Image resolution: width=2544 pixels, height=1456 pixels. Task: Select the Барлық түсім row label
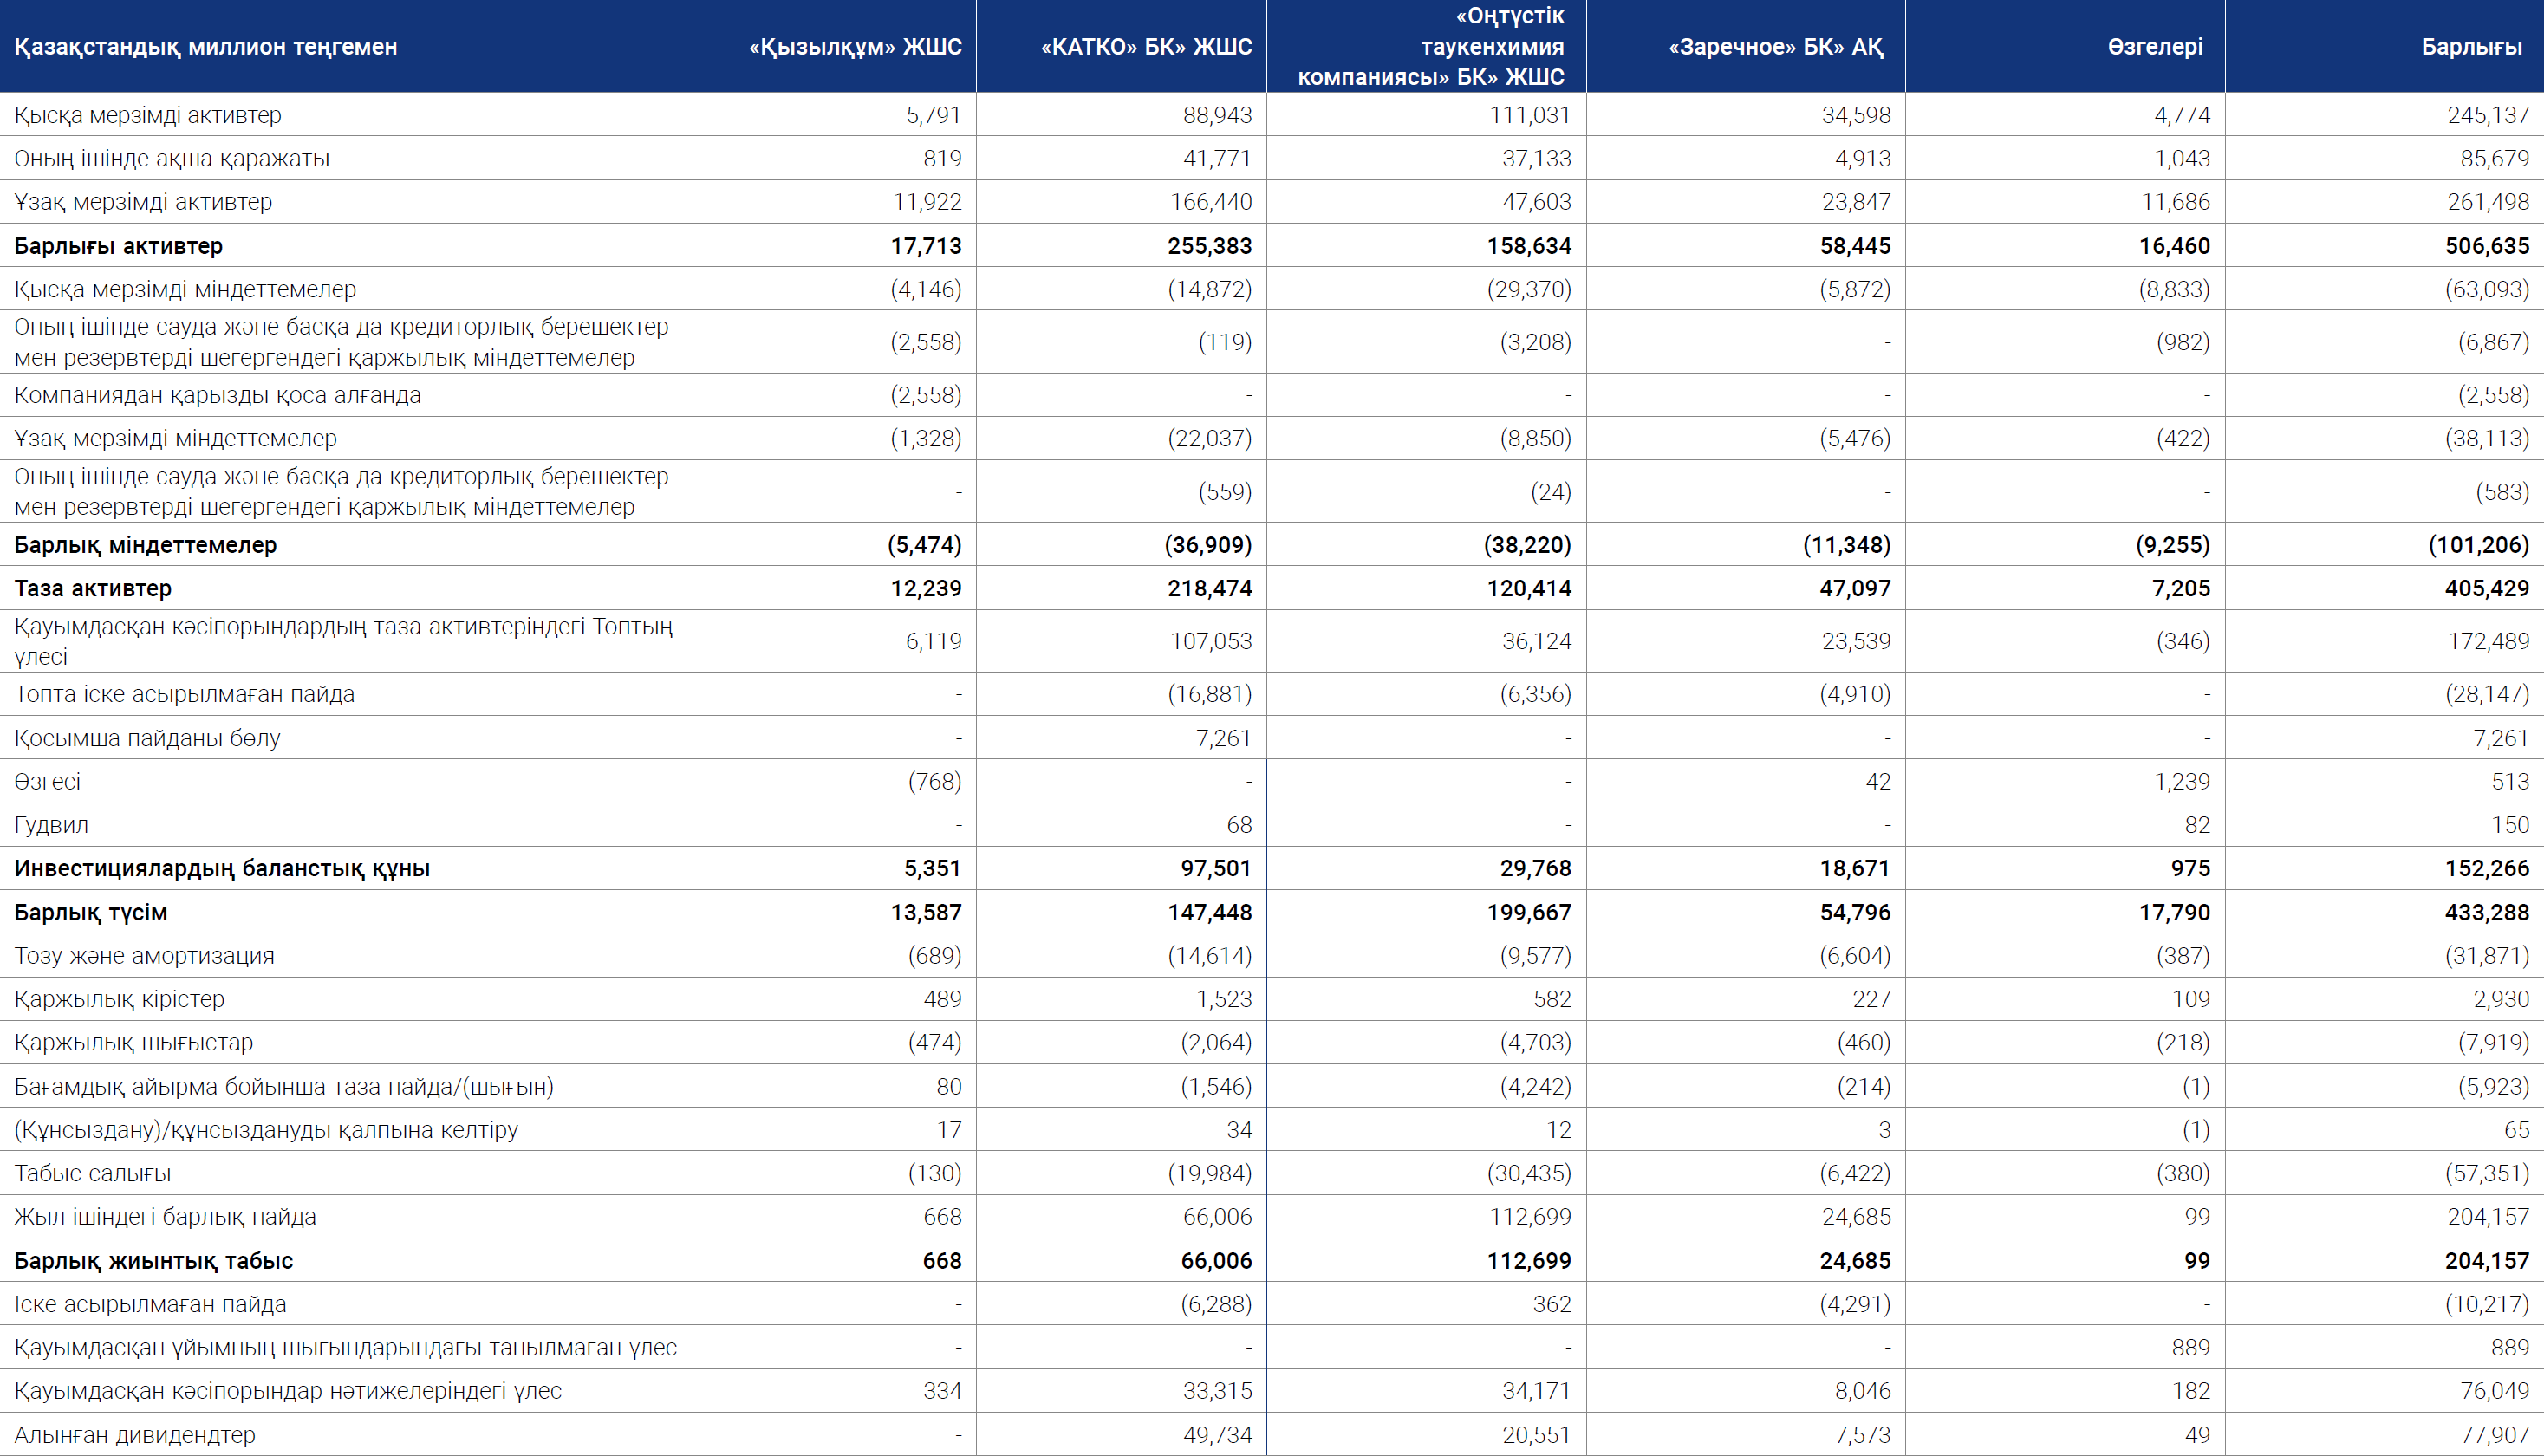[x=91, y=912]
